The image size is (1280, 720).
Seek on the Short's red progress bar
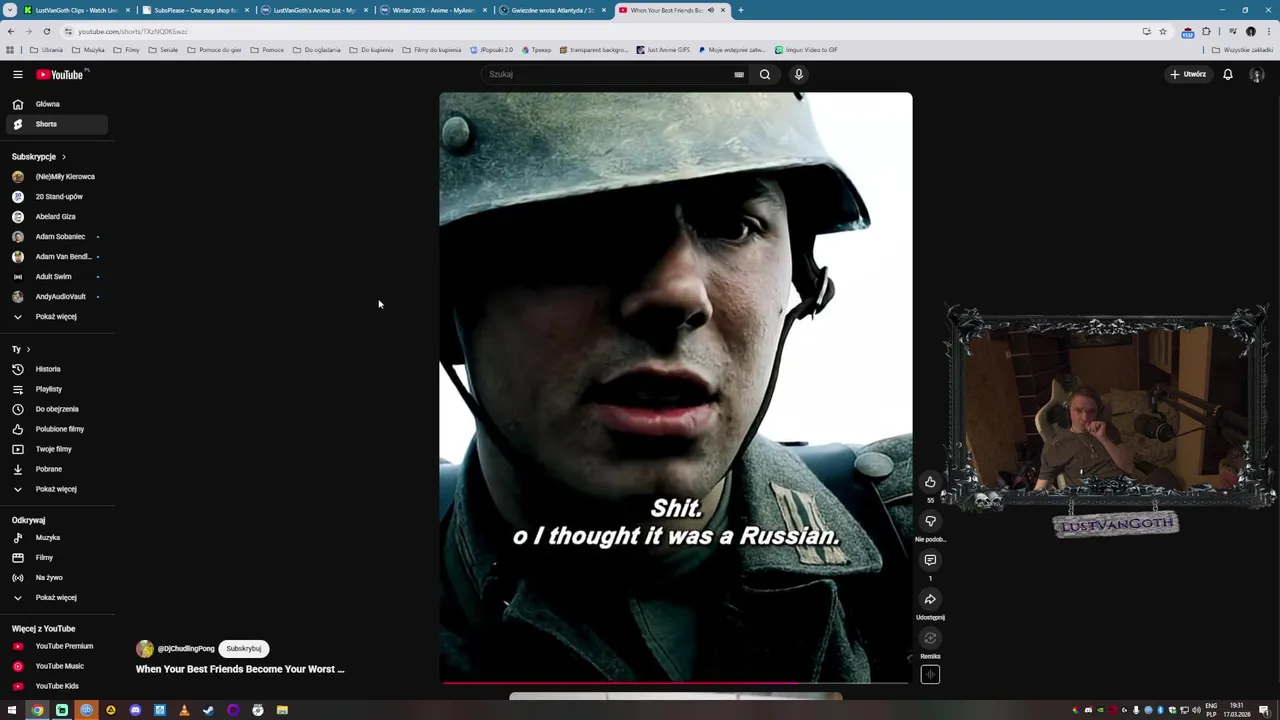675,683
